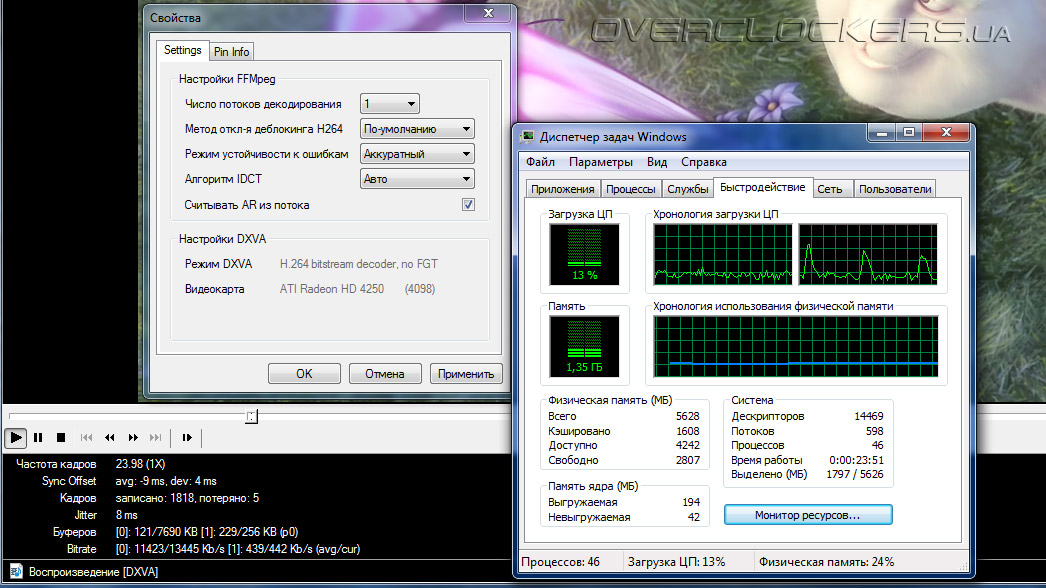Screen dimensions: 1046x588
Task: Click the Время работы value 0:00:23:51
Action: tap(857, 460)
